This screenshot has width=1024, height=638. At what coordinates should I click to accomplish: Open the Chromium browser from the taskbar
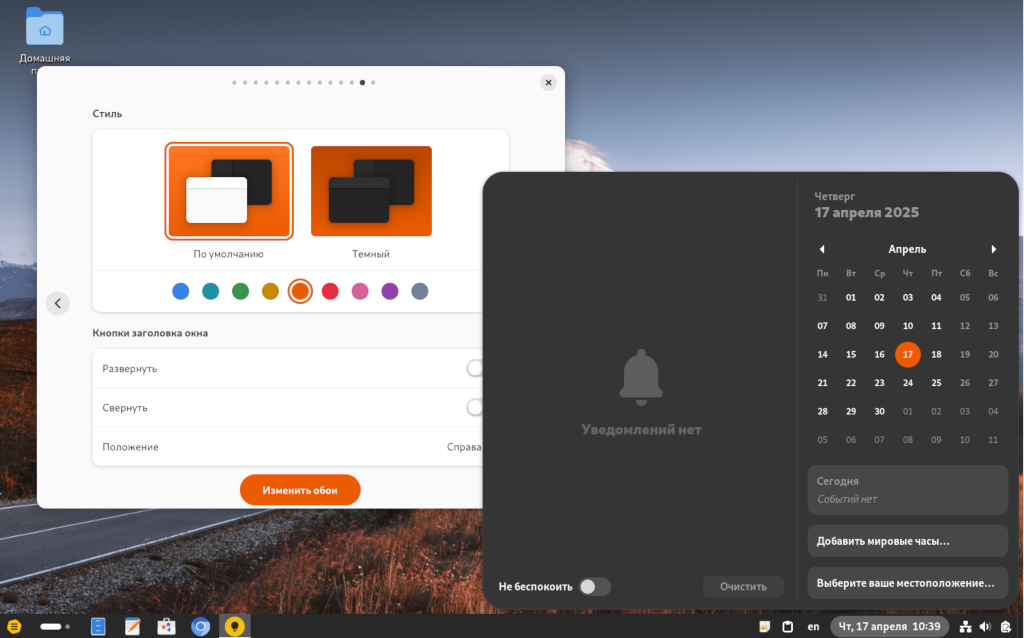coord(201,627)
